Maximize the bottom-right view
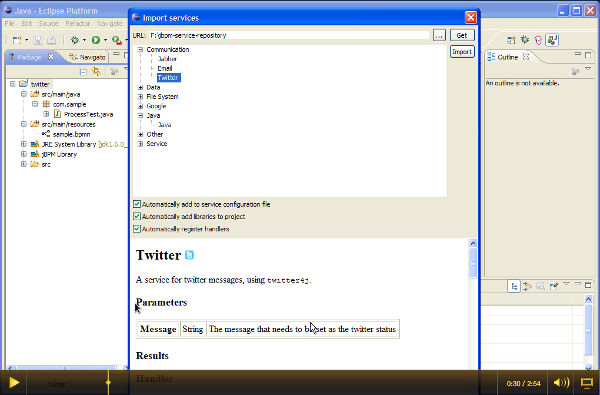The height and width of the screenshot is (395, 600). coord(588,285)
